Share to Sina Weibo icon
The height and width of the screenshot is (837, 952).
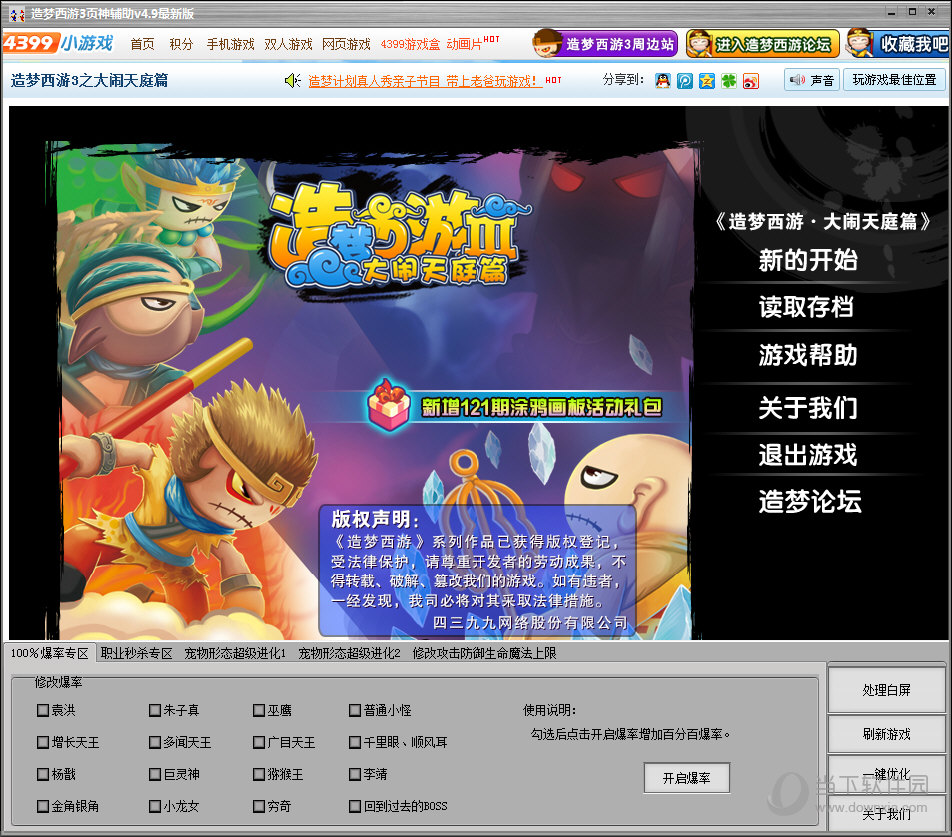click(750, 81)
